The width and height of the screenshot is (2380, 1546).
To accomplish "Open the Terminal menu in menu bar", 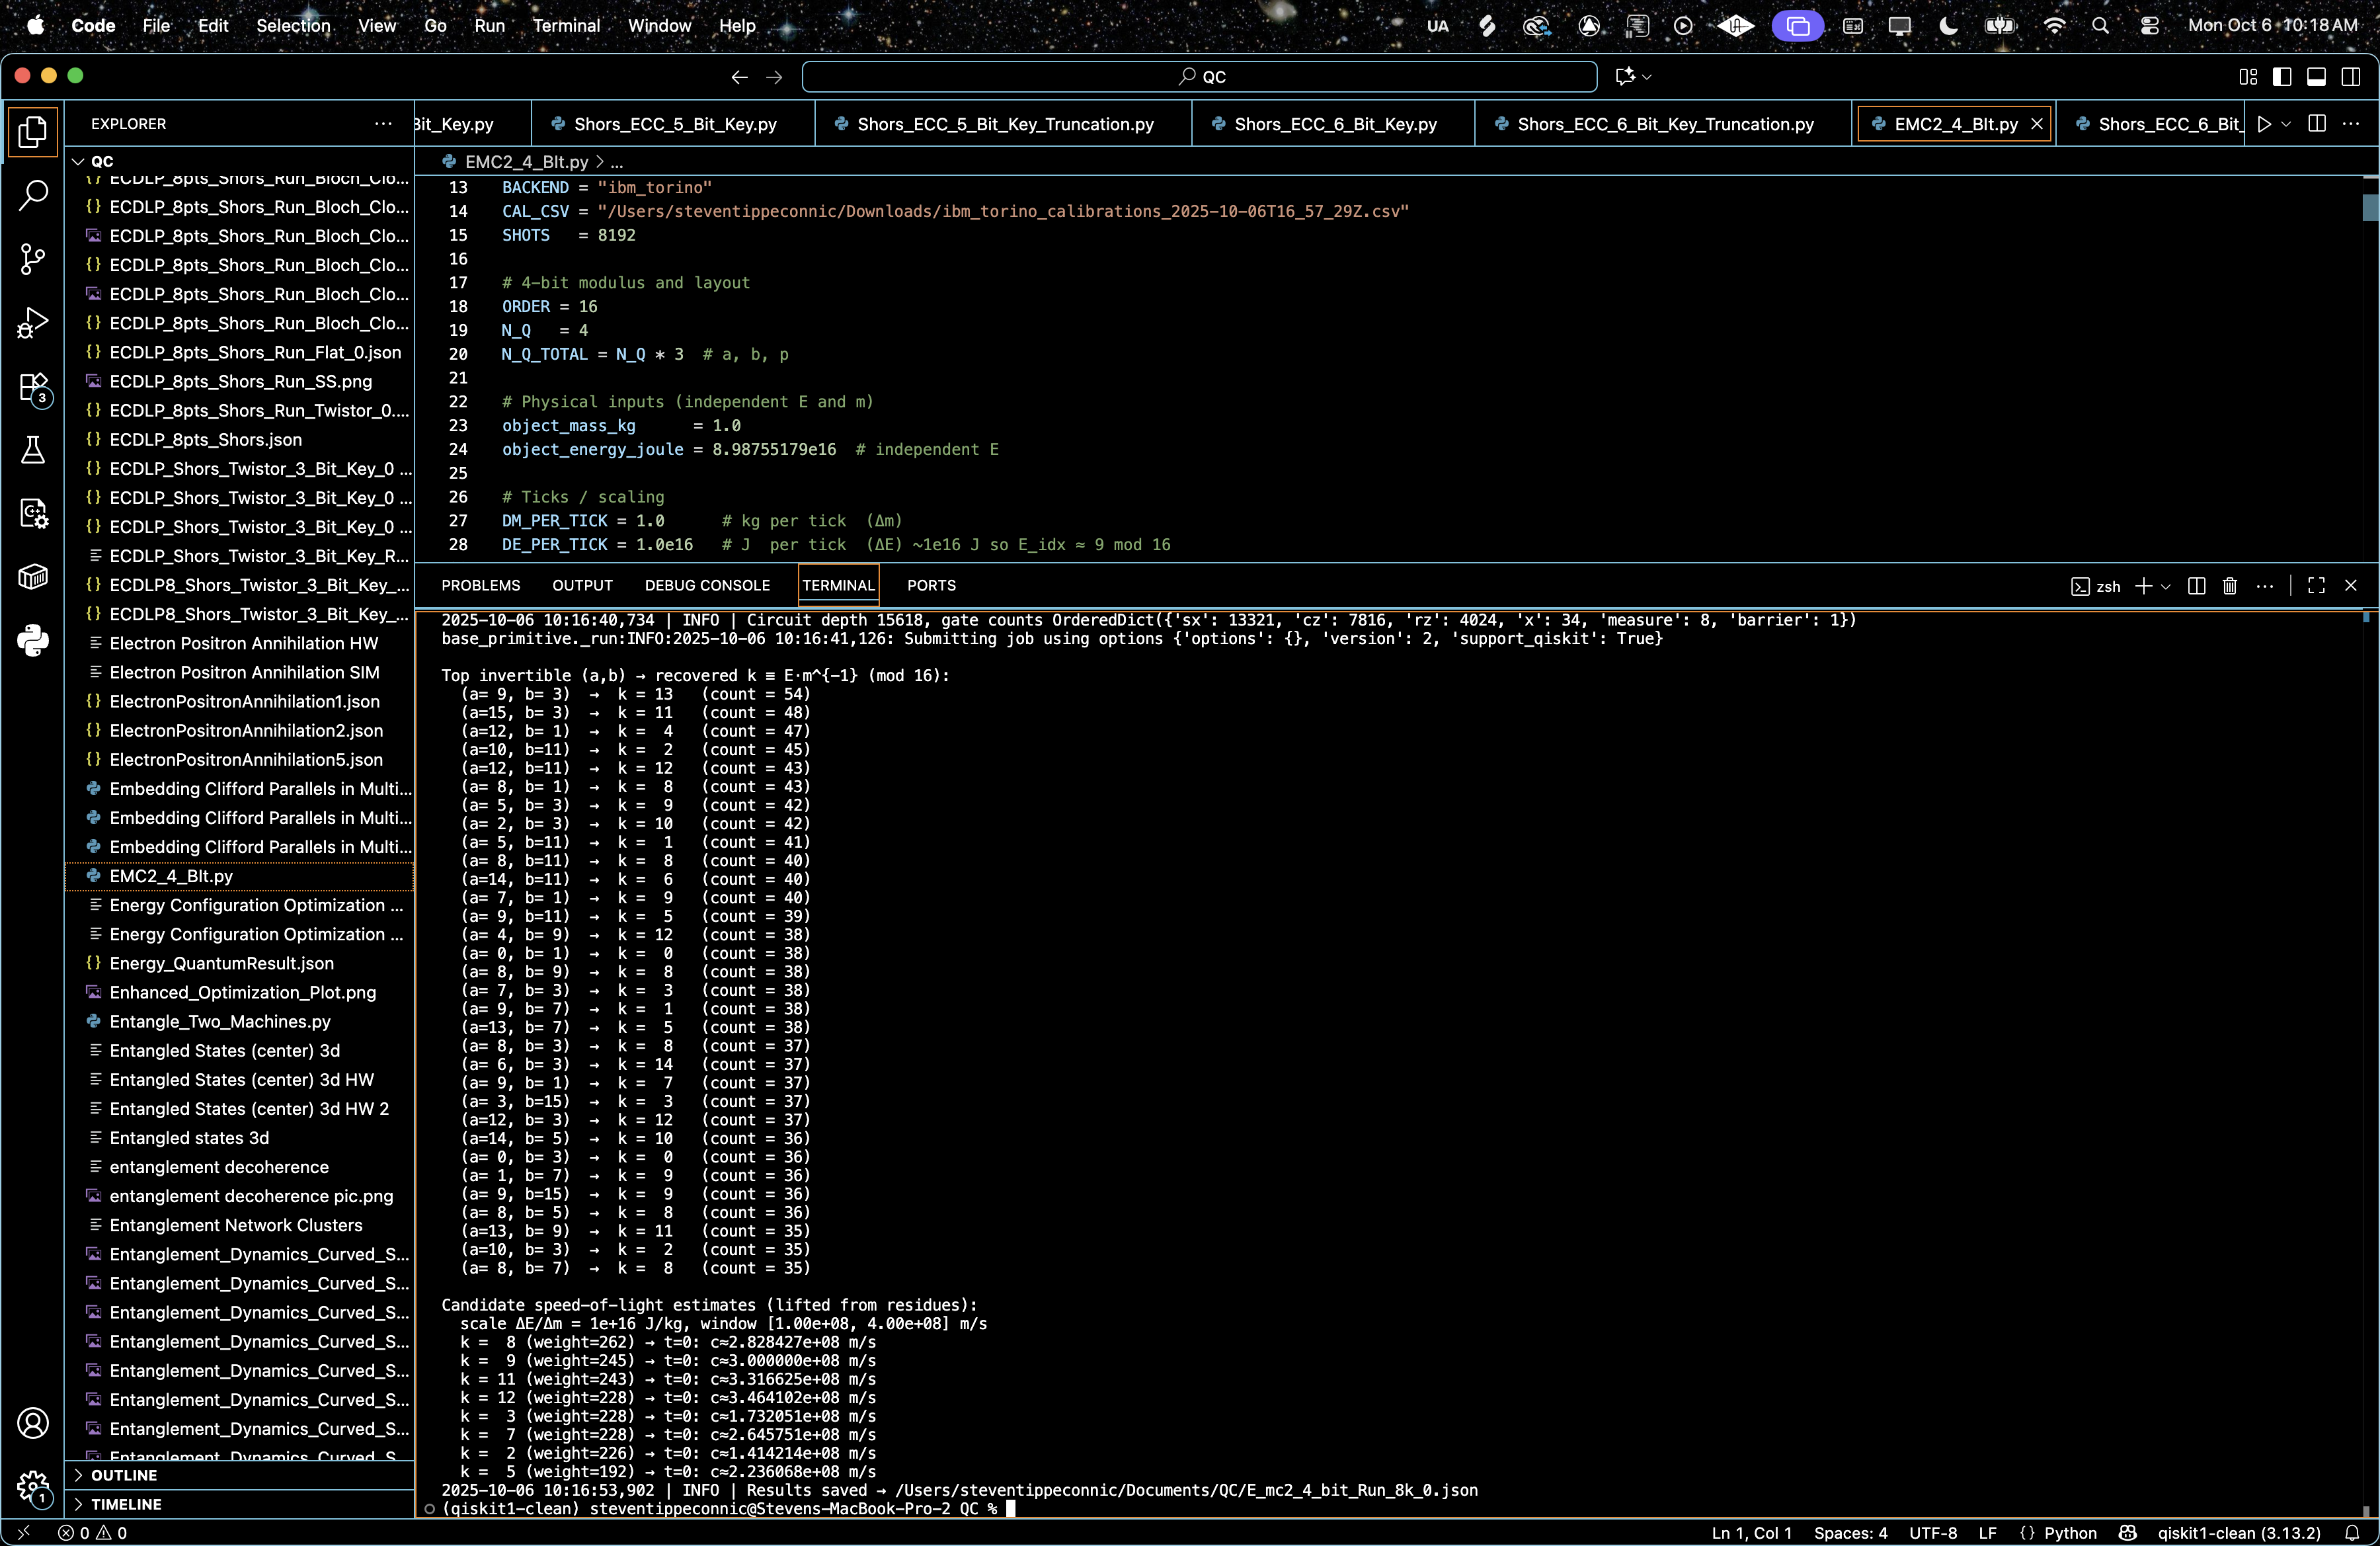I will pos(565,26).
